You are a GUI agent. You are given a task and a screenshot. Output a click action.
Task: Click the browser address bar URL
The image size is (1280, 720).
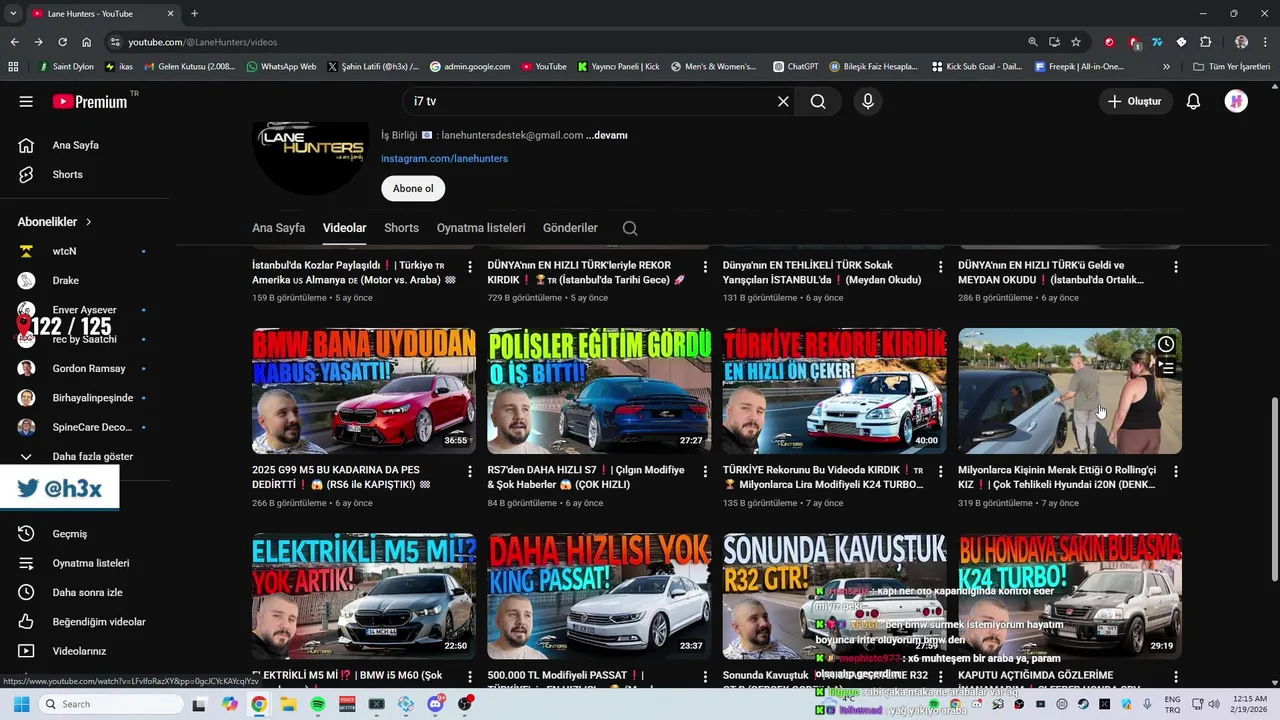click(203, 42)
